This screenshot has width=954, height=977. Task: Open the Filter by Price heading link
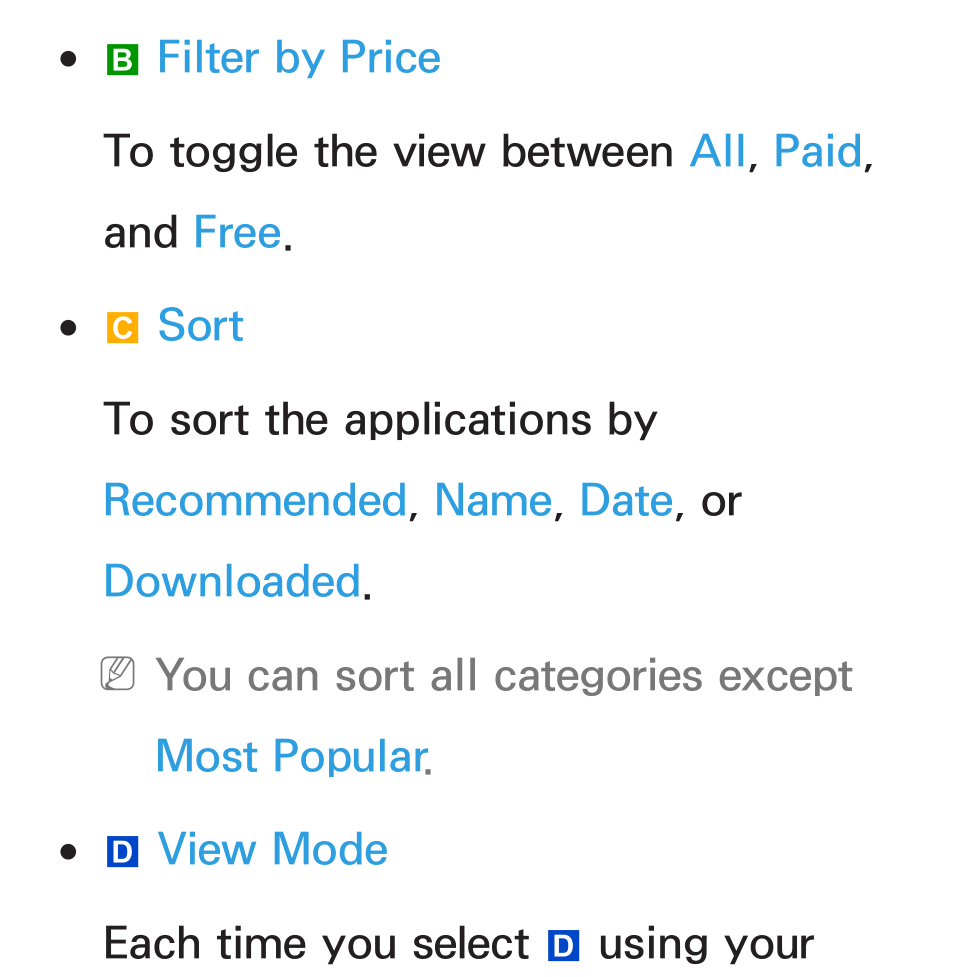tap(299, 60)
